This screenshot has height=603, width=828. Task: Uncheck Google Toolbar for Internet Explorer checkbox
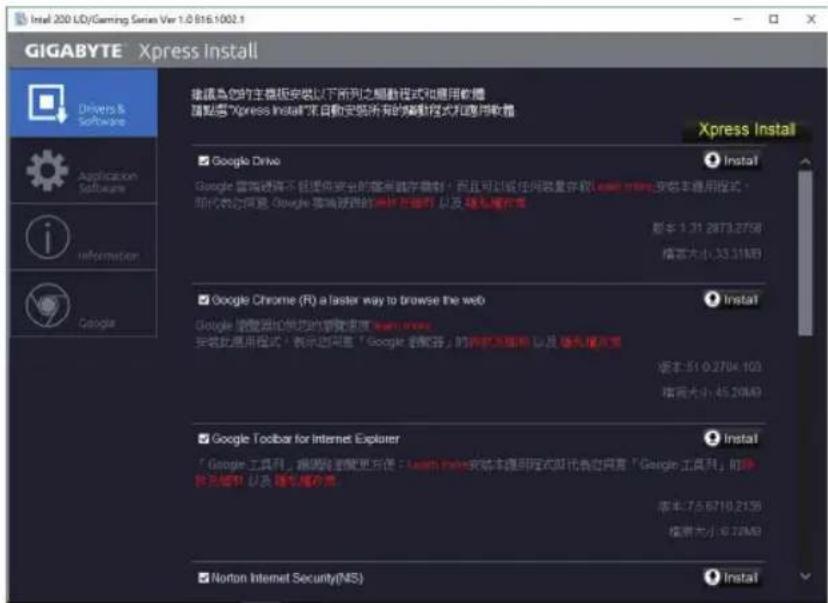[203, 439]
